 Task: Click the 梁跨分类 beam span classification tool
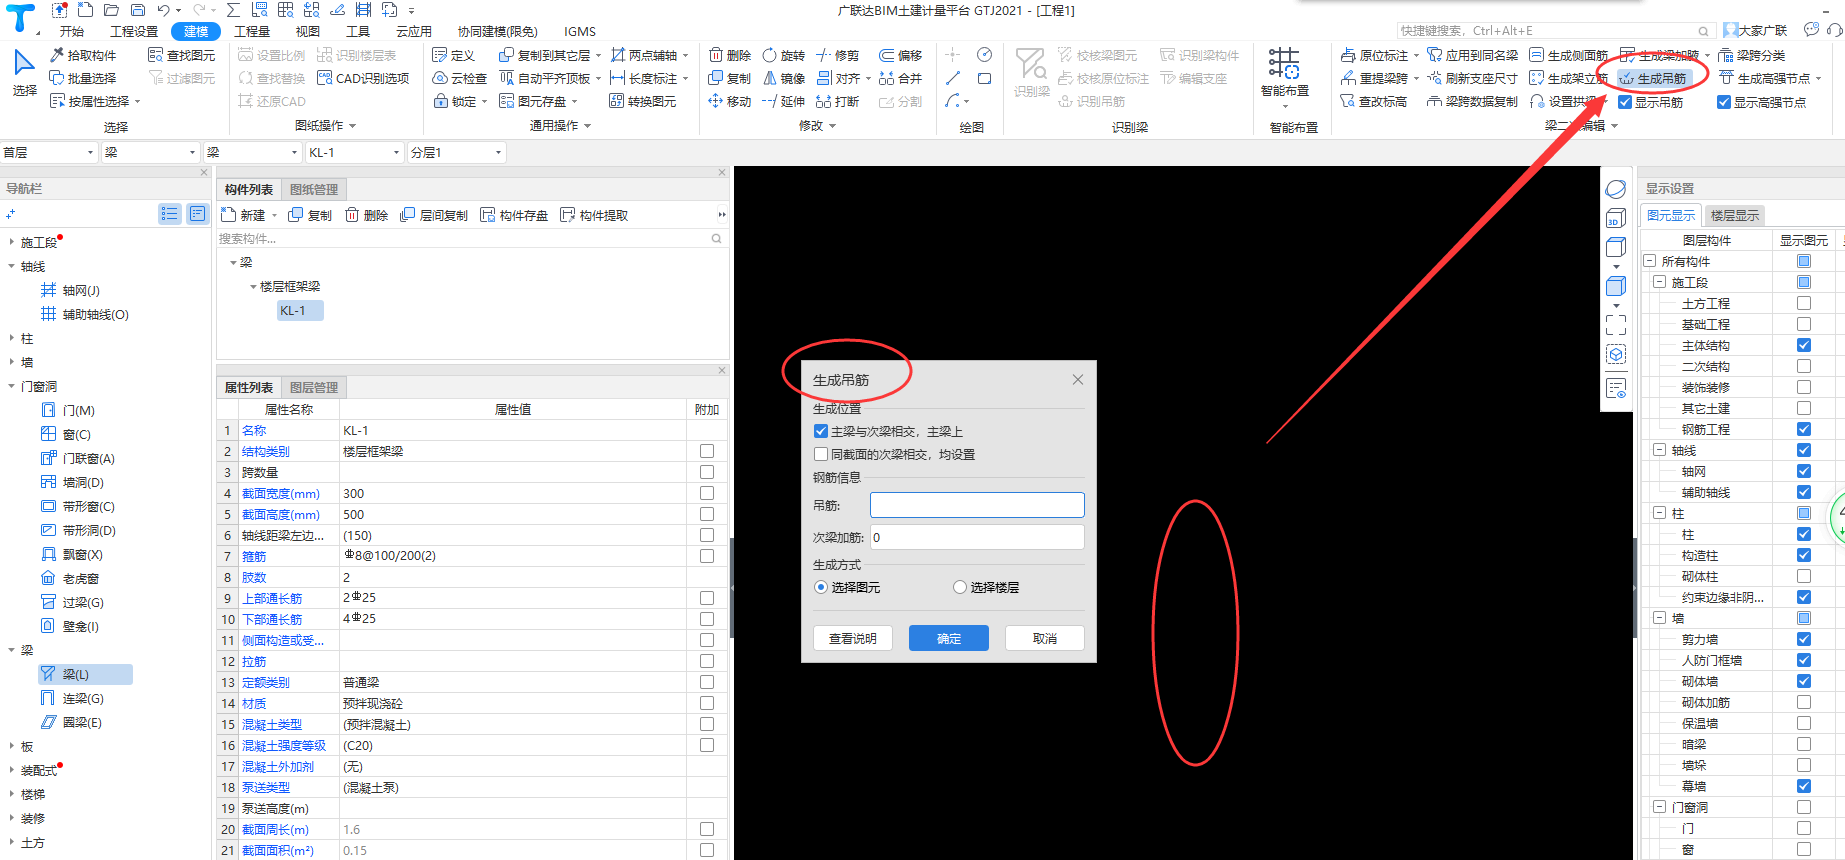1752,55
